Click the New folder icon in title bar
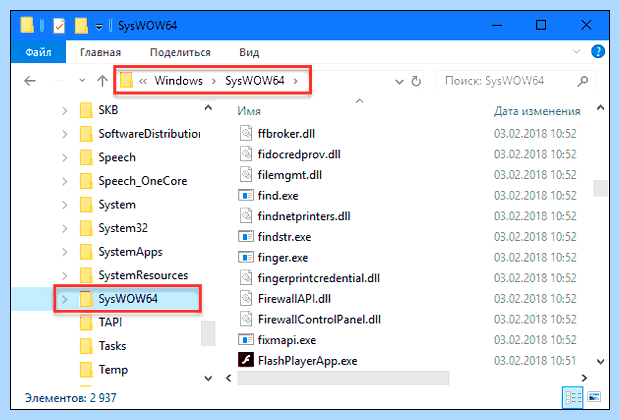 pyautogui.click(x=81, y=26)
